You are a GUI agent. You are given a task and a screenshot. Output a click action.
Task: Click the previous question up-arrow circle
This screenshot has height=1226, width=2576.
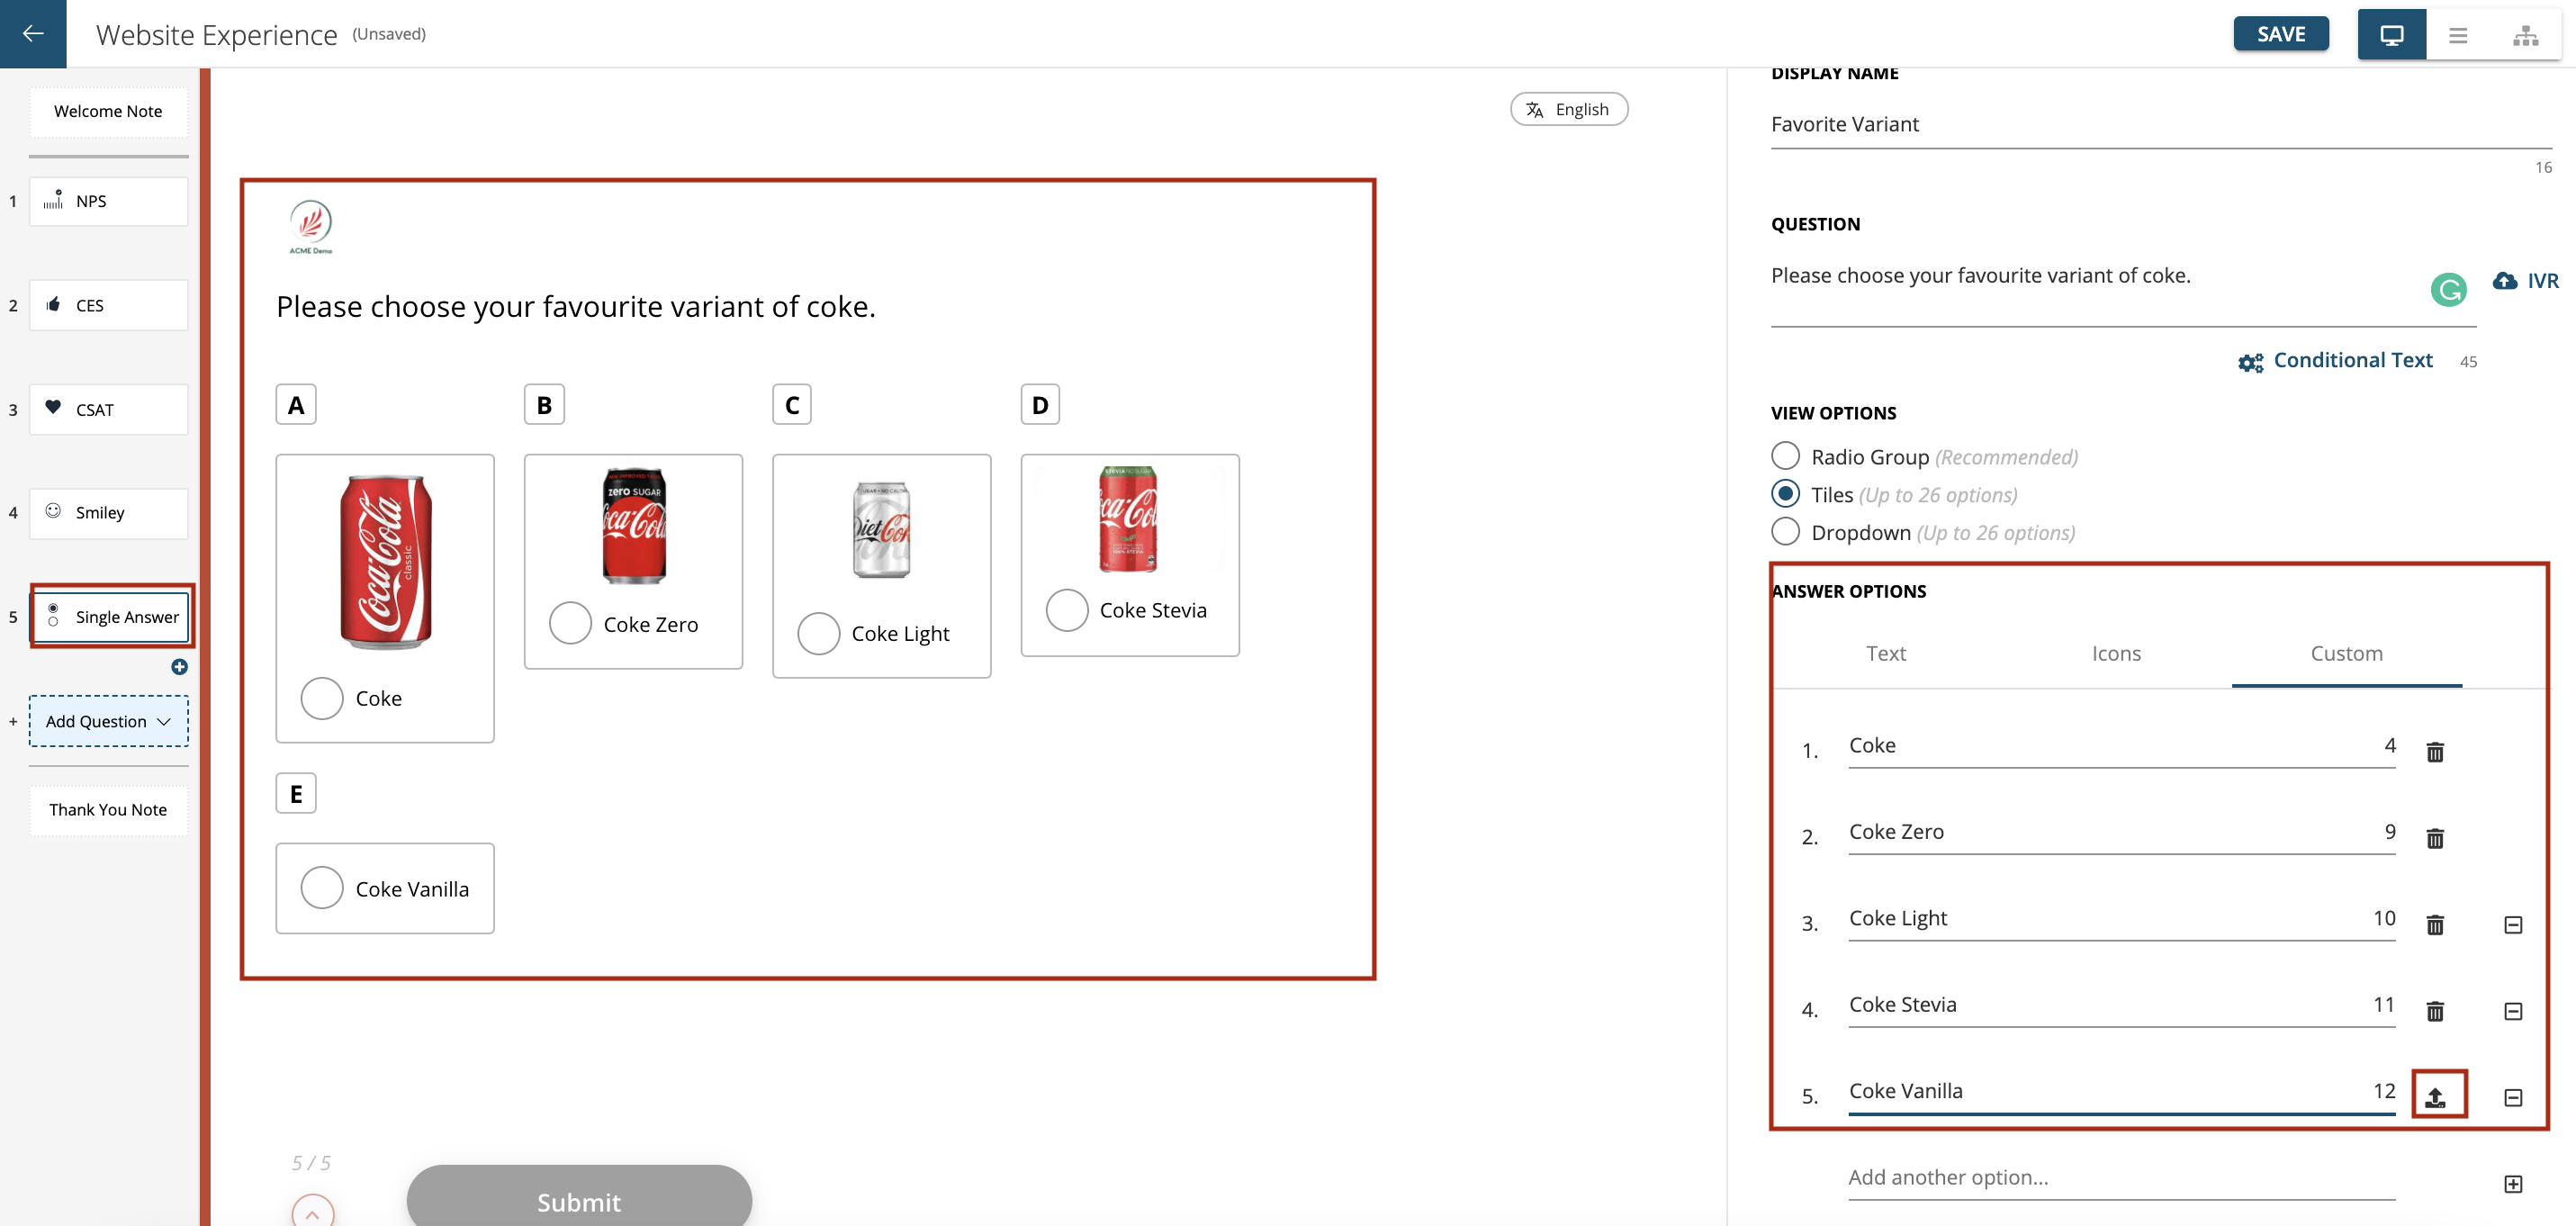coord(312,1212)
